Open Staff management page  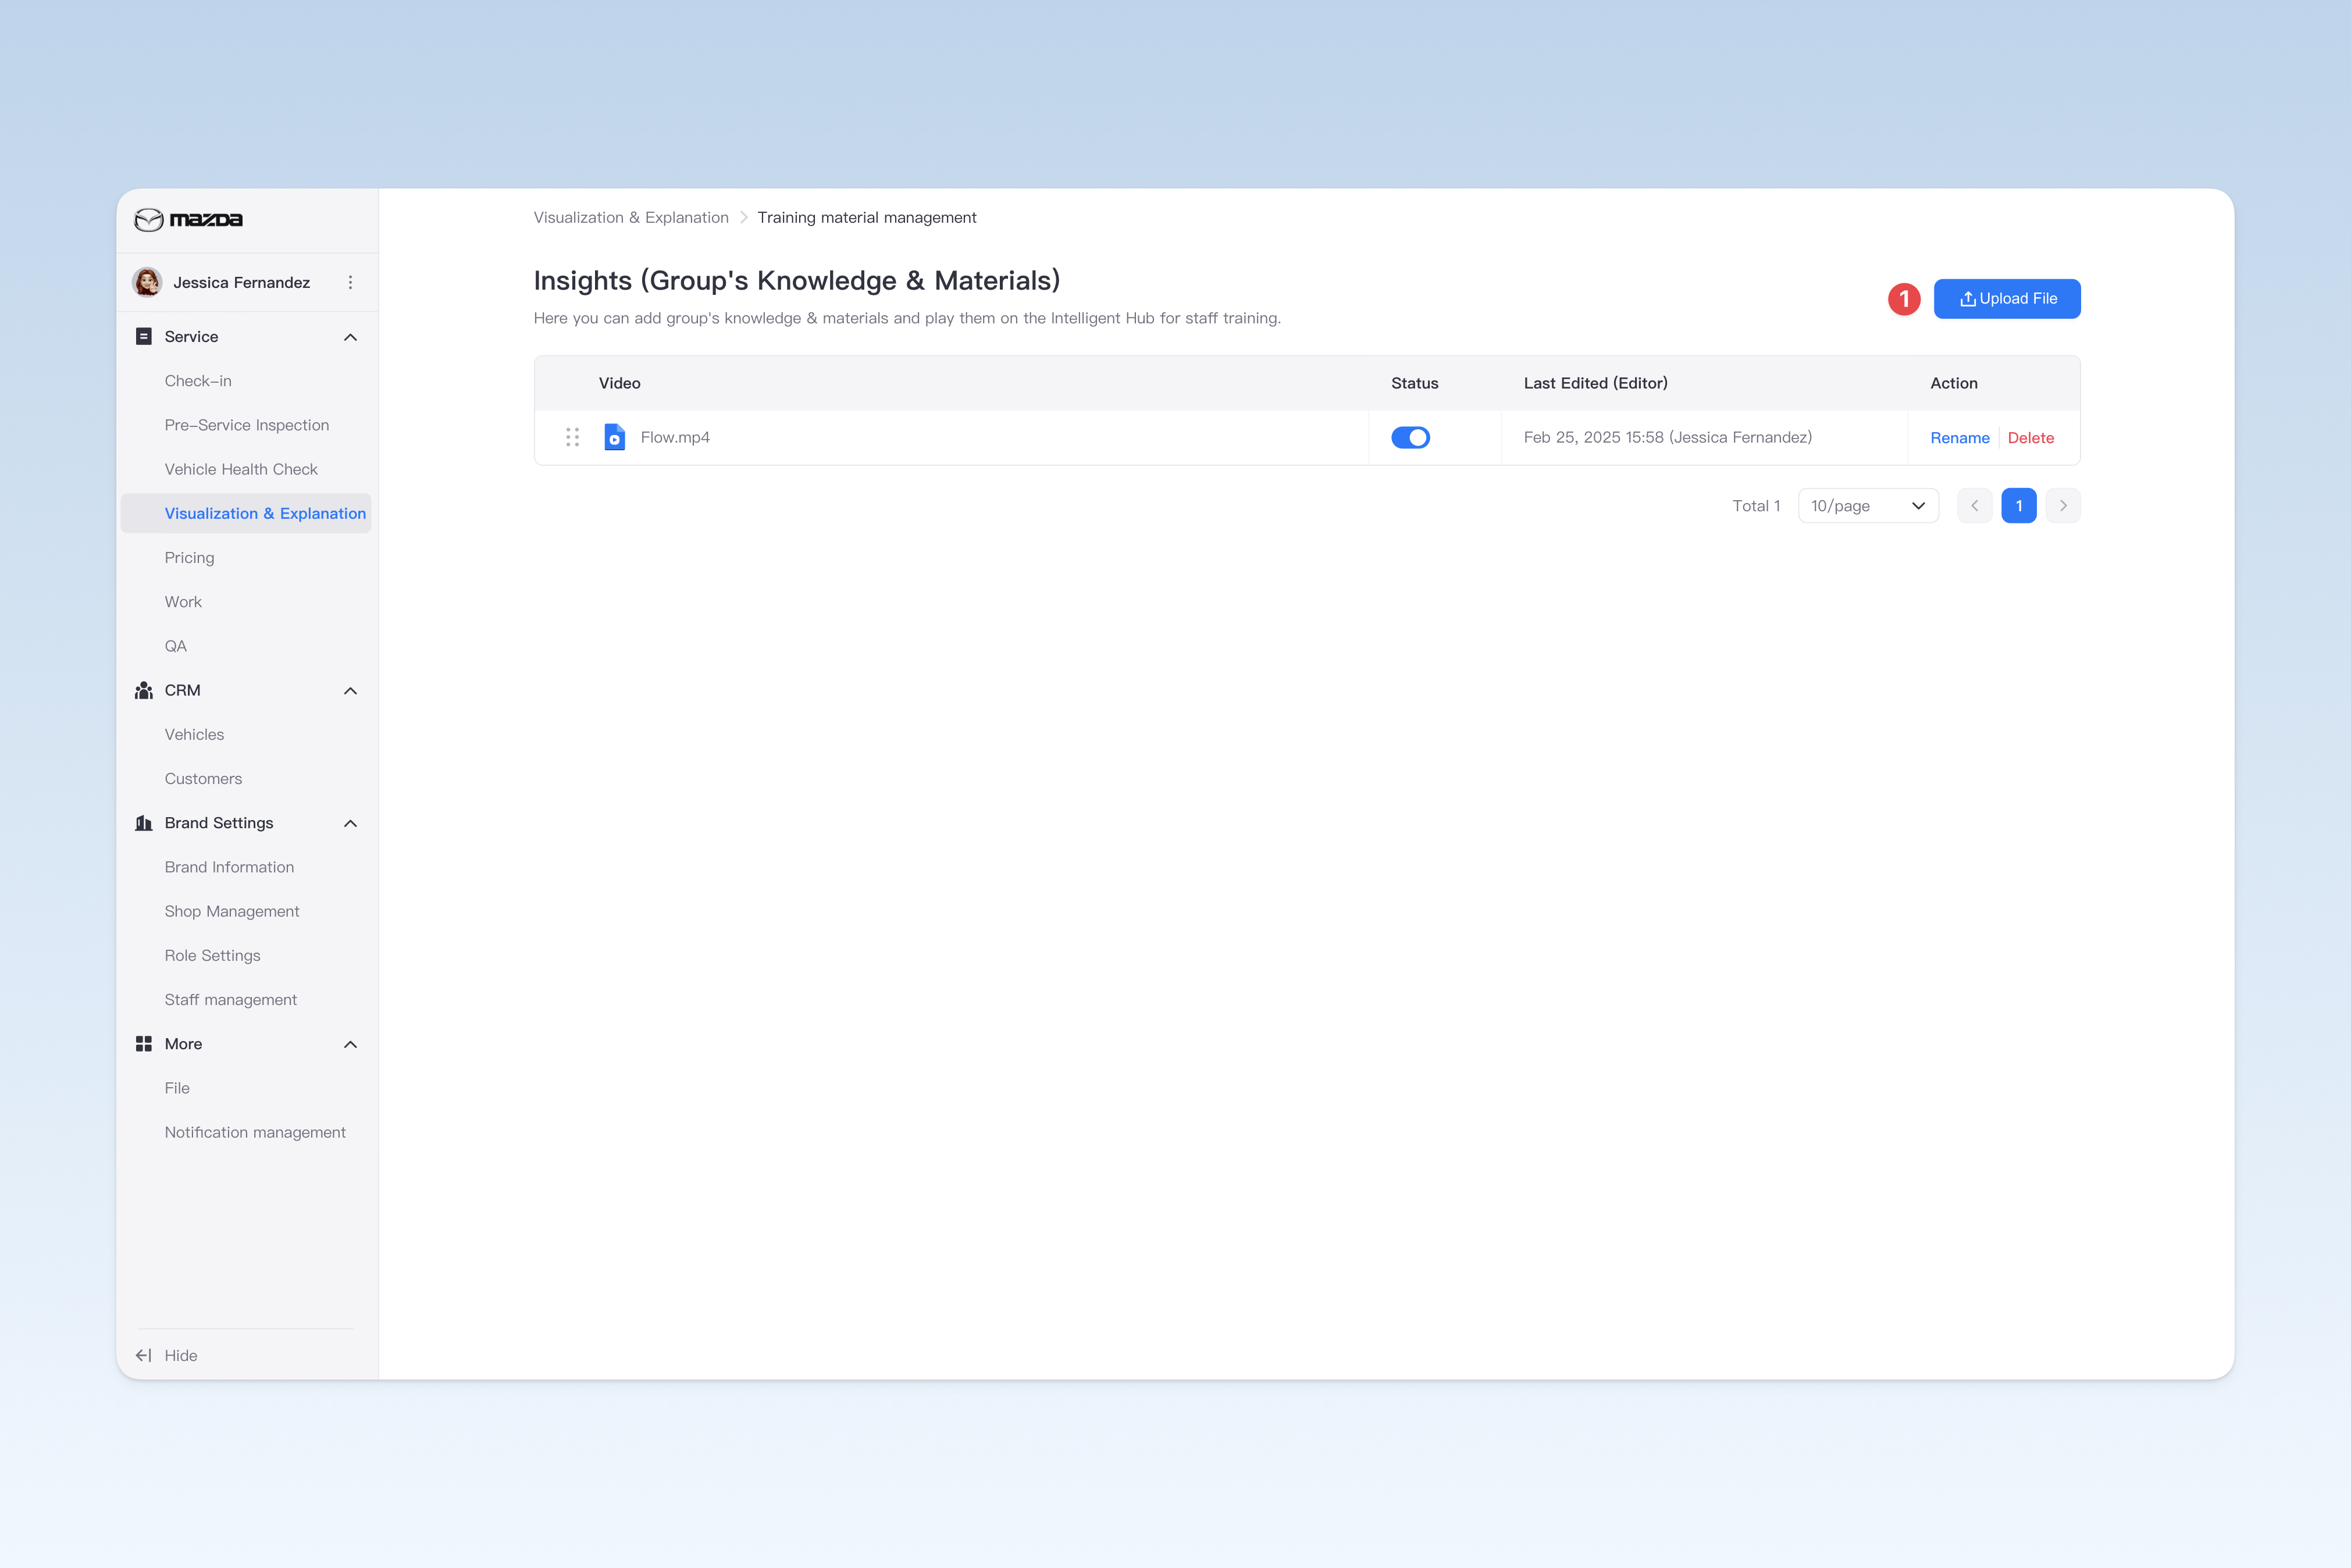(x=231, y=1000)
